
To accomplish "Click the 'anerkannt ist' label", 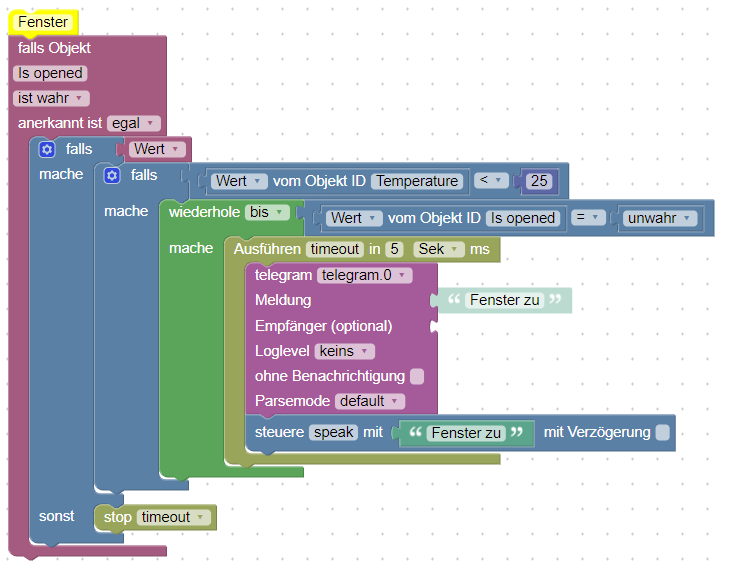I will (x=60, y=123).
